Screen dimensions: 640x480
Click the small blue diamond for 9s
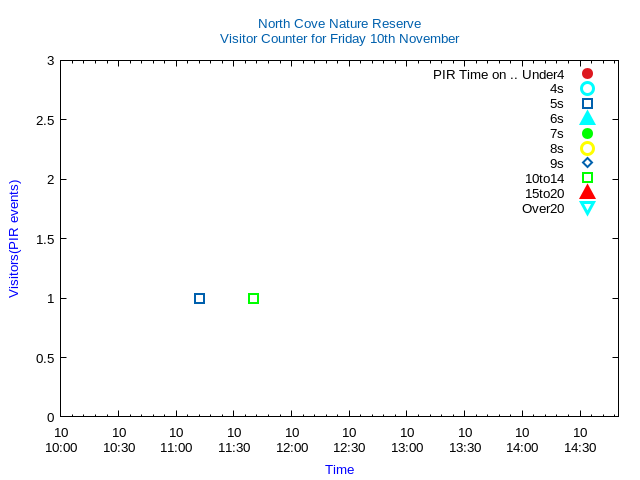[x=587, y=163]
